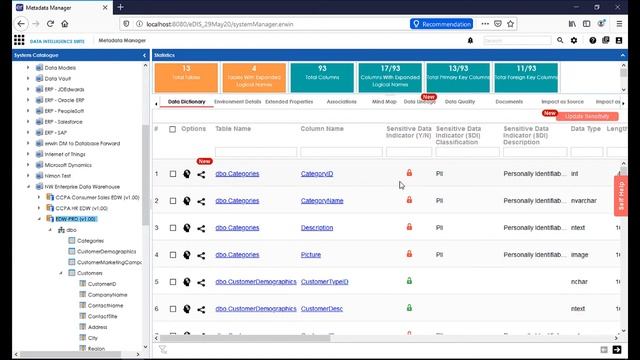Switch to Environment Details tab
The height and width of the screenshot is (360, 640).
(x=238, y=102)
